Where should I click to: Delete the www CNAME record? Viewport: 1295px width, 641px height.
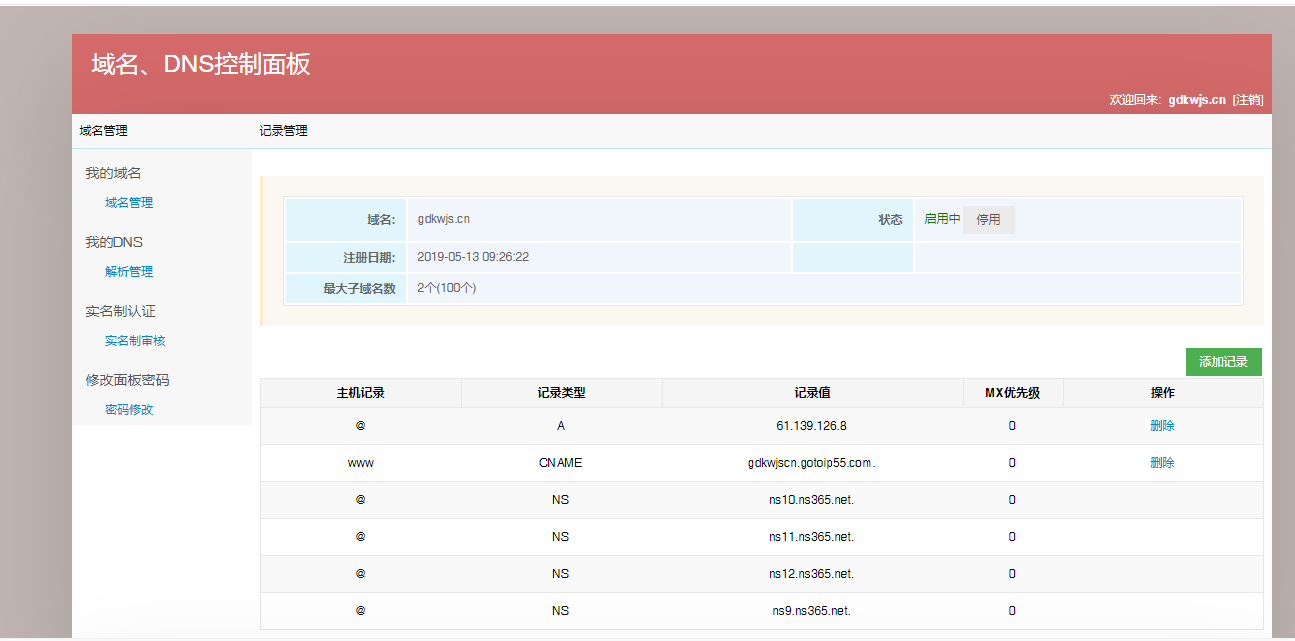[1162, 463]
